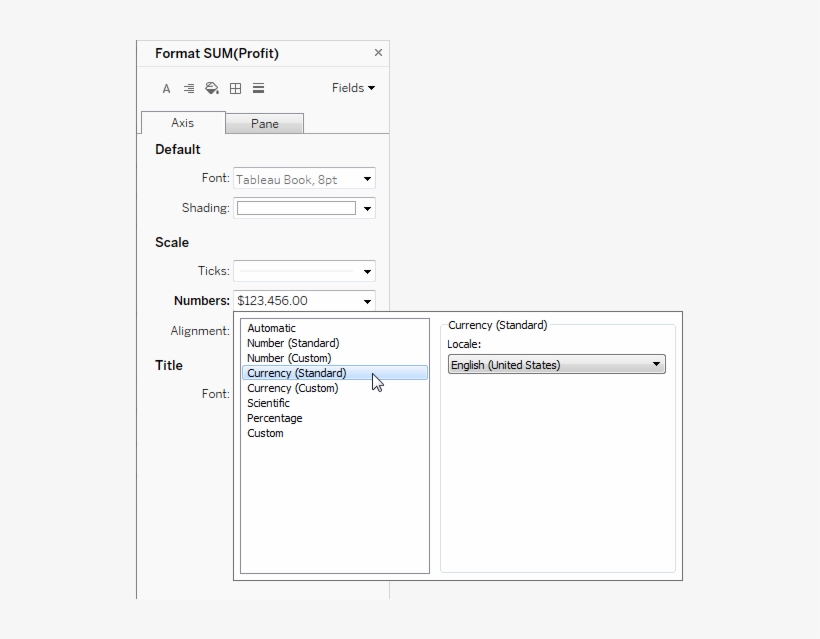Open the Ticks dropdown

pos(304,271)
